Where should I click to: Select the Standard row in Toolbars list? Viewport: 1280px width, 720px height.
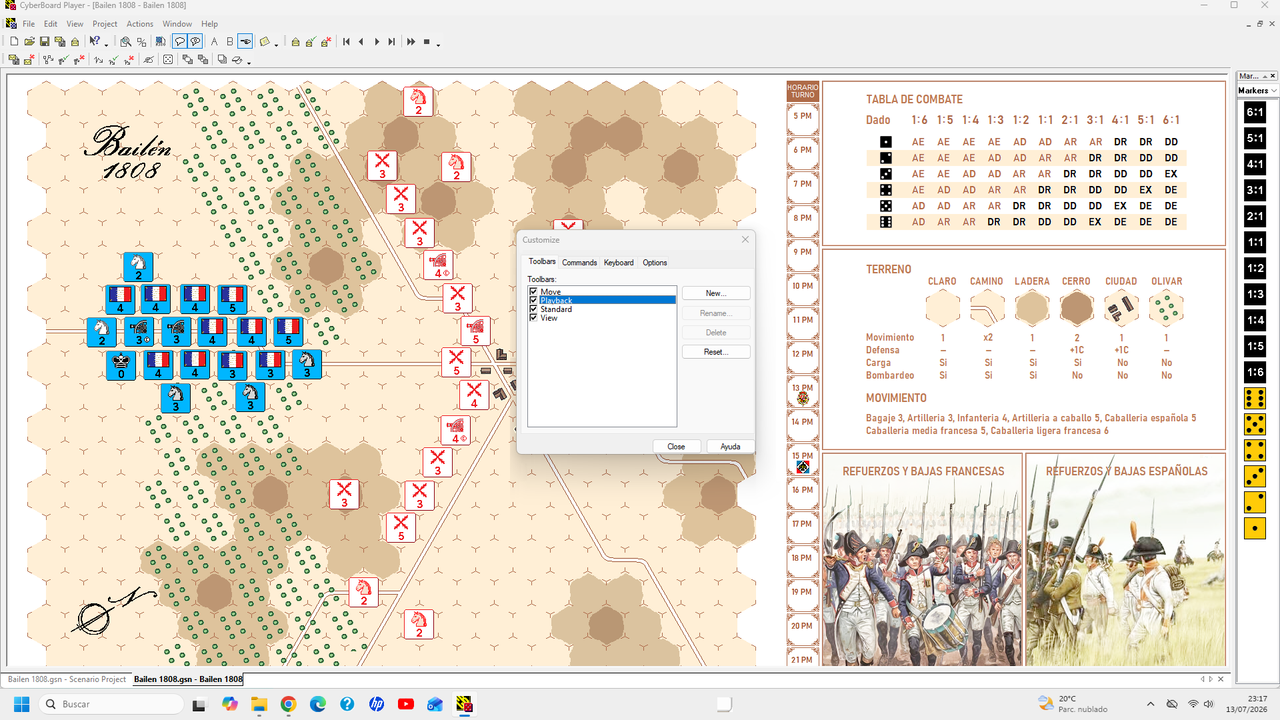[602, 309]
